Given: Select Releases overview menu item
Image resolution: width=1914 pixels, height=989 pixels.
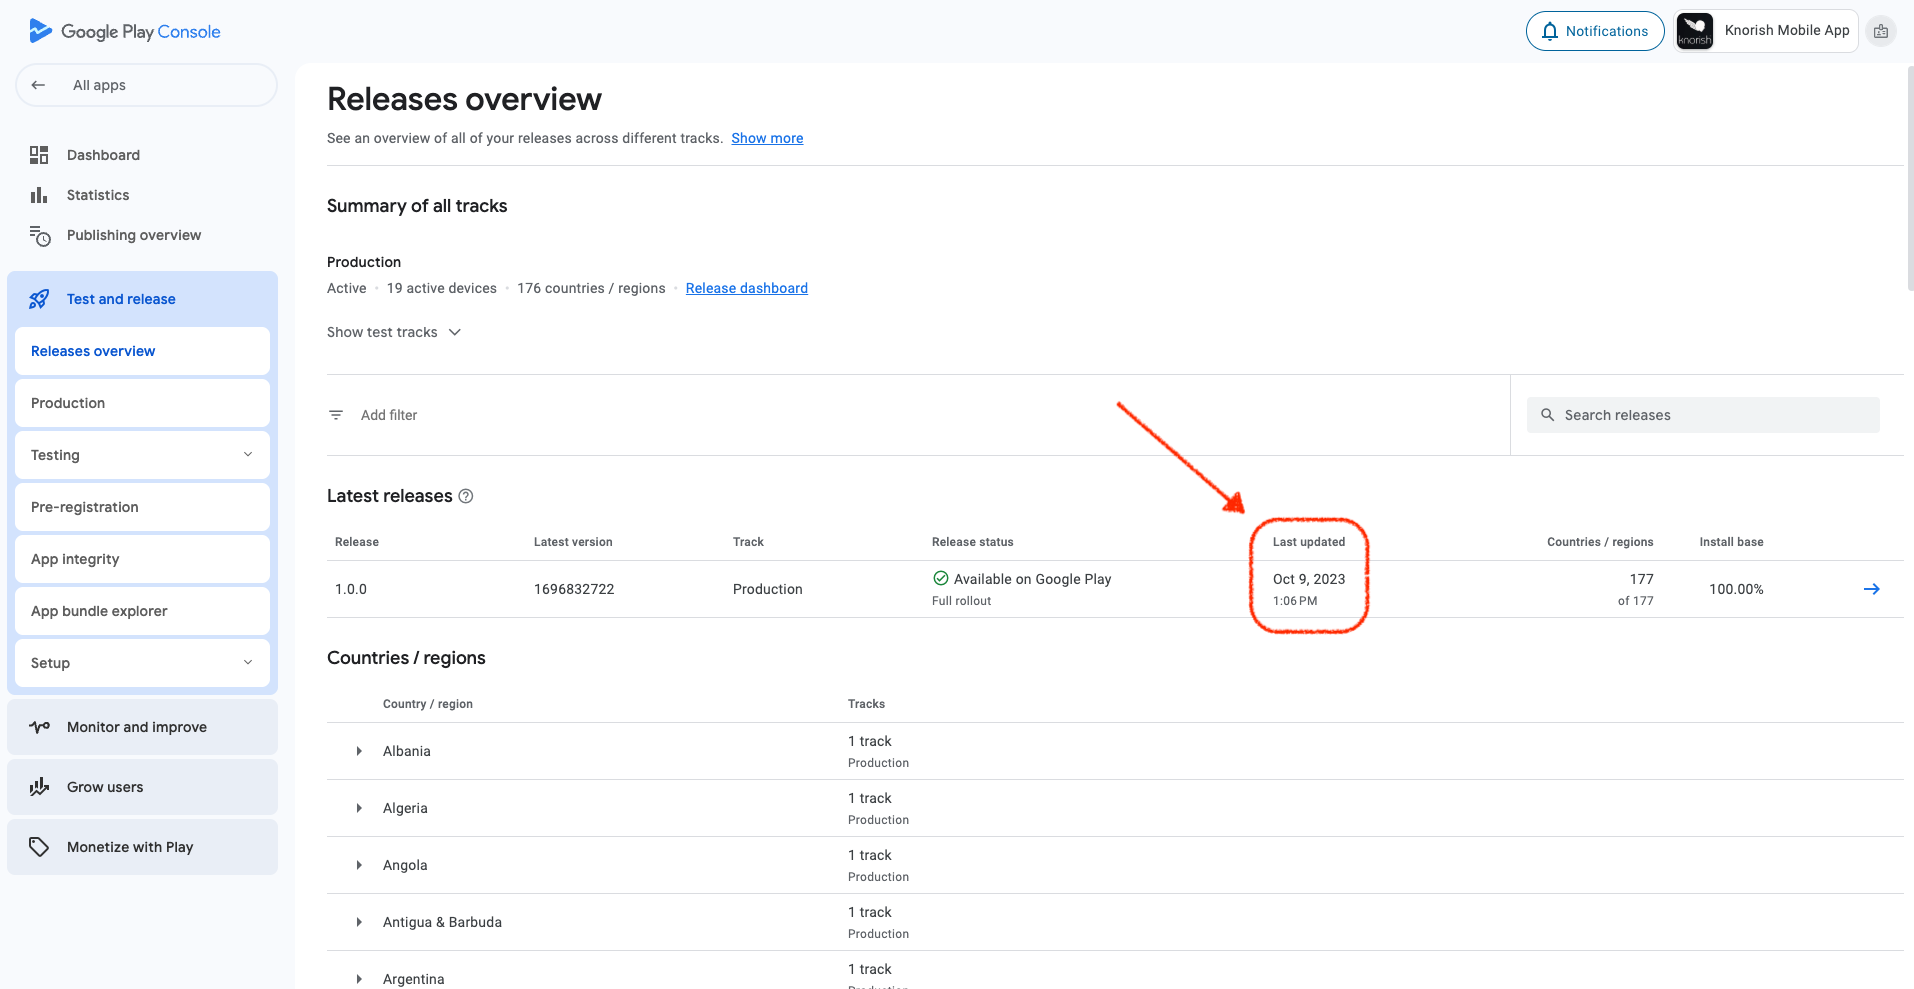Looking at the screenshot, I should pos(142,351).
